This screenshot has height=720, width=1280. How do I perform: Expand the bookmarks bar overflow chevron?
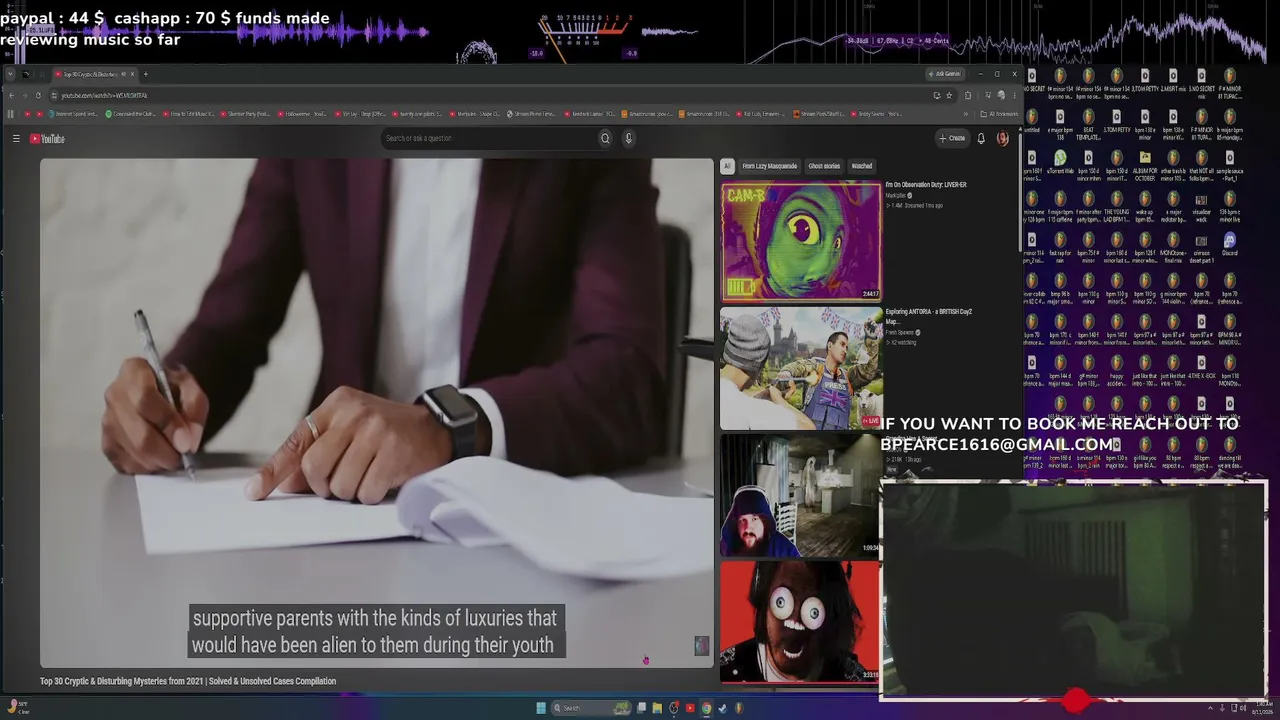click(966, 114)
